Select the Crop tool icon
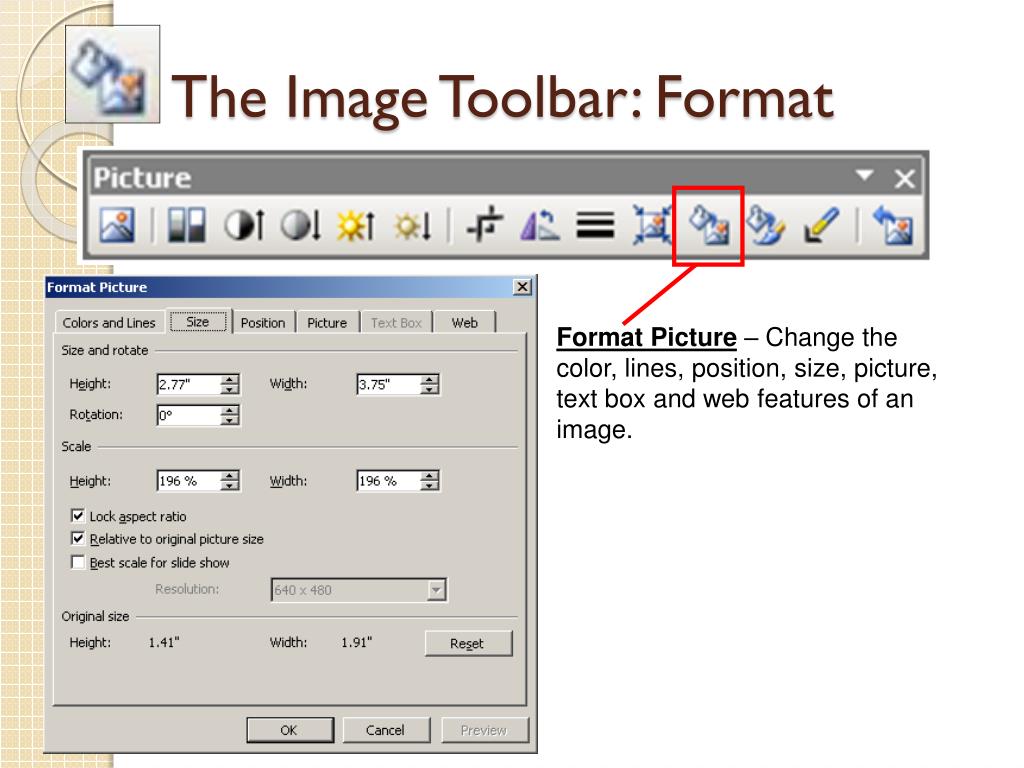1024x768 pixels. click(x=485, y=225)
